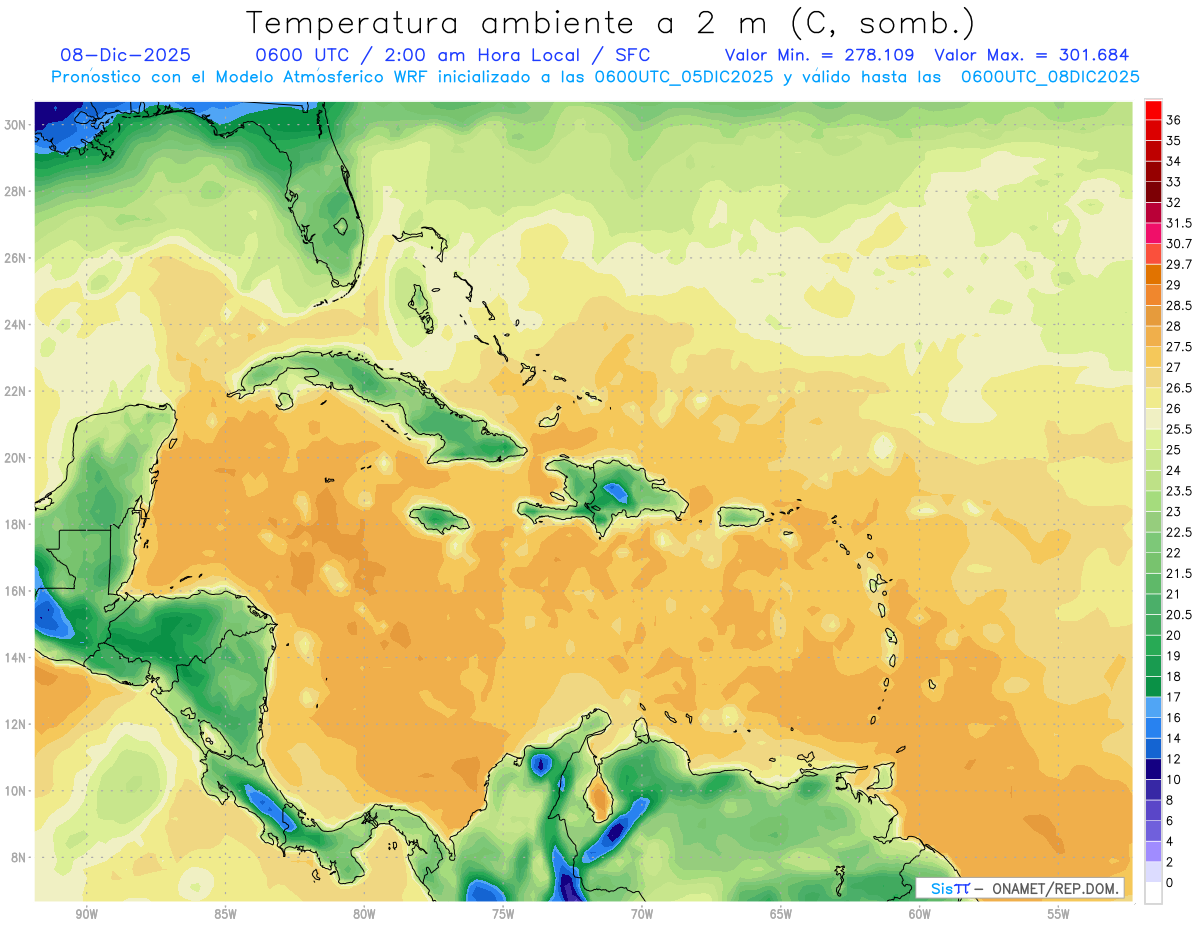
Task: Click the 28.5 label on the color scale
Action: 1179,305
